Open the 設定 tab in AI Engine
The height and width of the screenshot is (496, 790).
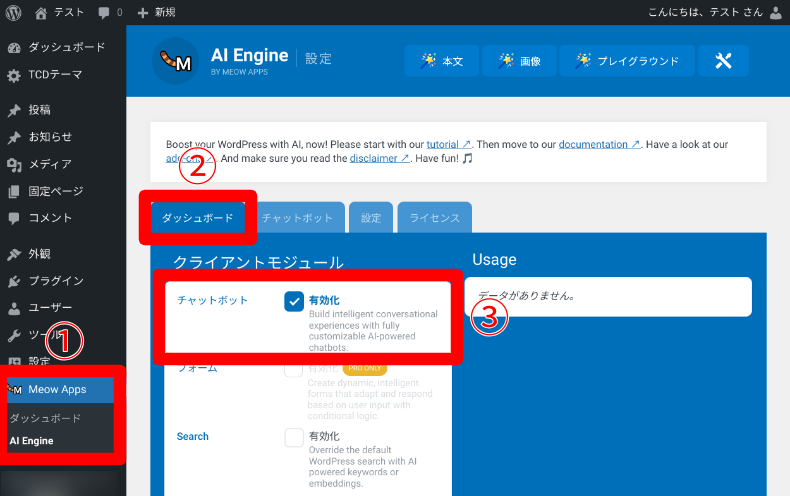[x=371, y=218]
